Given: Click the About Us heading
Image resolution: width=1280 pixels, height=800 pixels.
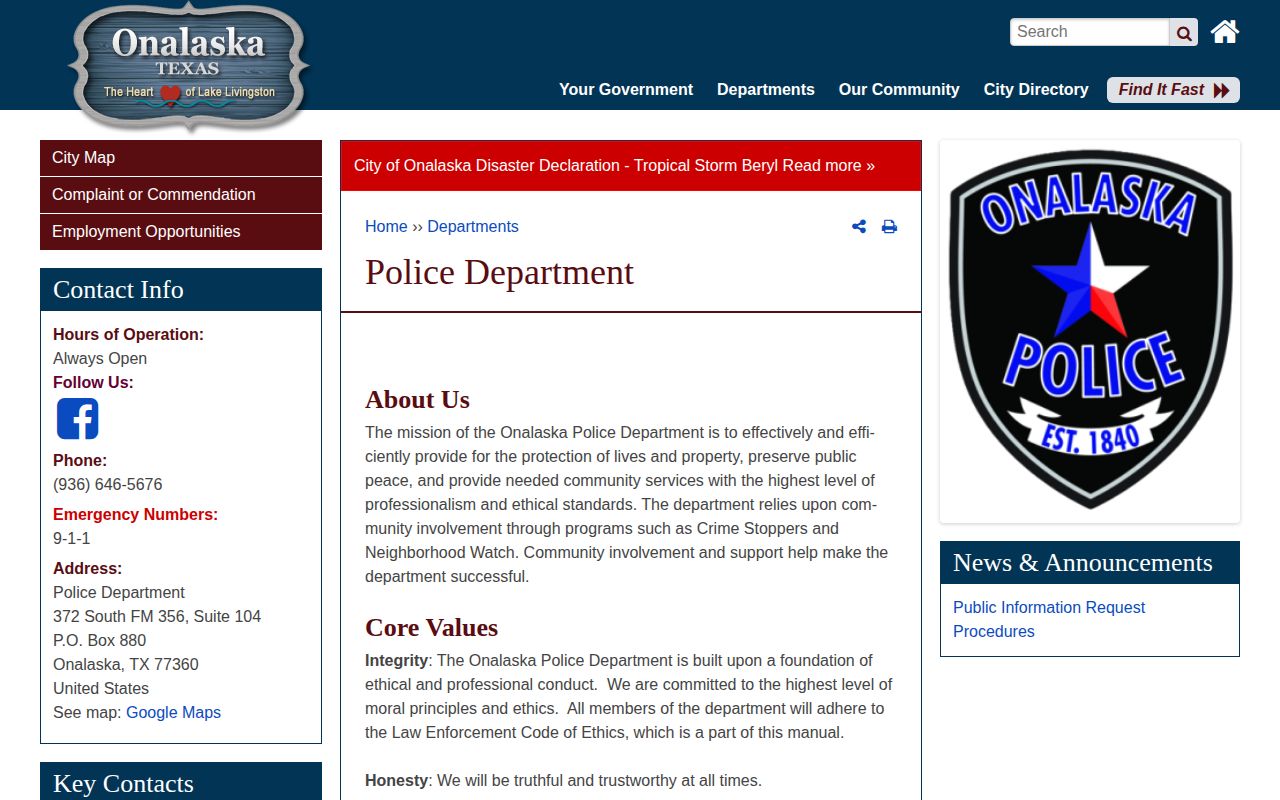Looking at the screenshot, I should tap(417, 400).
